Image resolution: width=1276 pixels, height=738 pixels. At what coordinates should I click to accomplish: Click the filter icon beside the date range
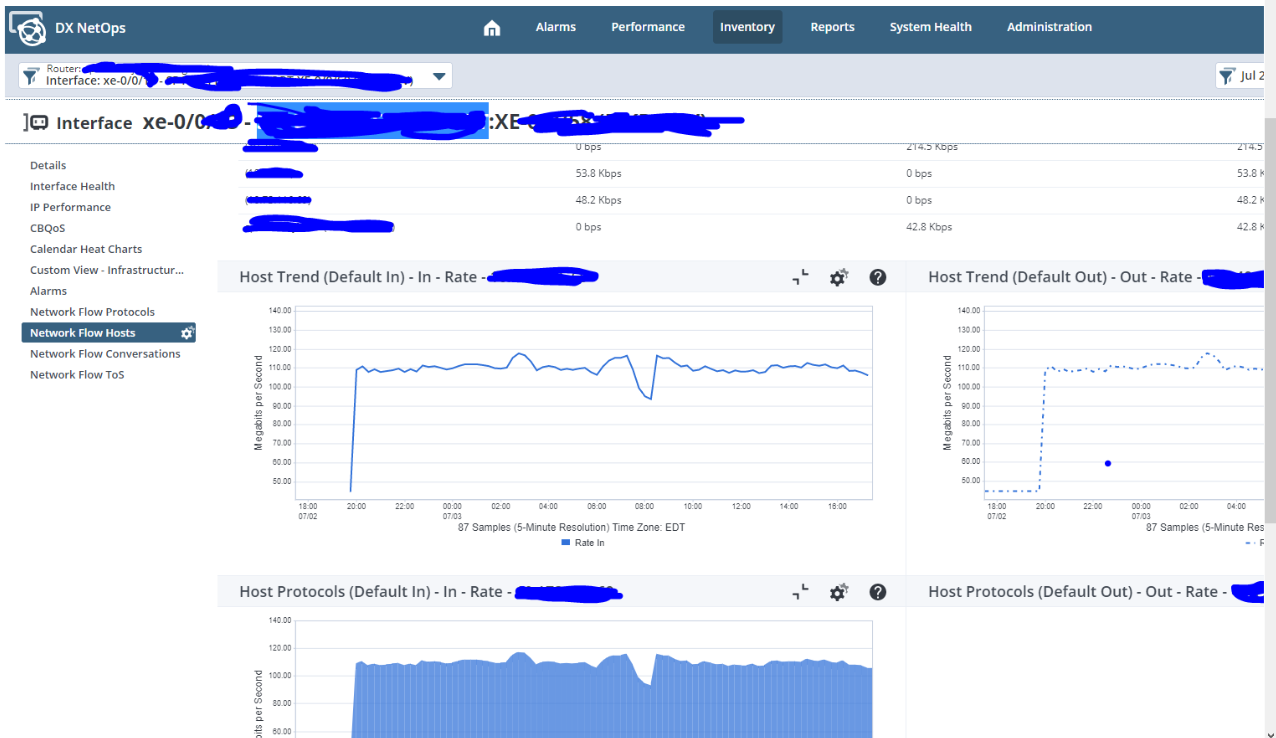point(1228,75)
